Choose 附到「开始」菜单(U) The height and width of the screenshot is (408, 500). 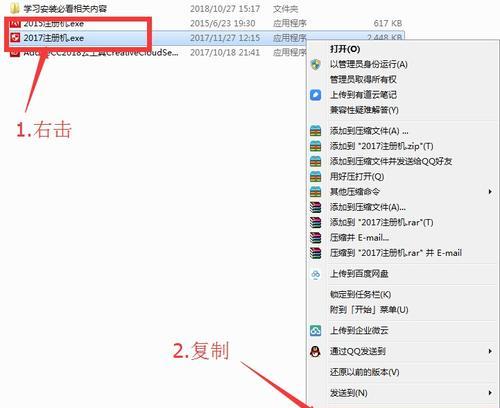click(x=369, y=310)
